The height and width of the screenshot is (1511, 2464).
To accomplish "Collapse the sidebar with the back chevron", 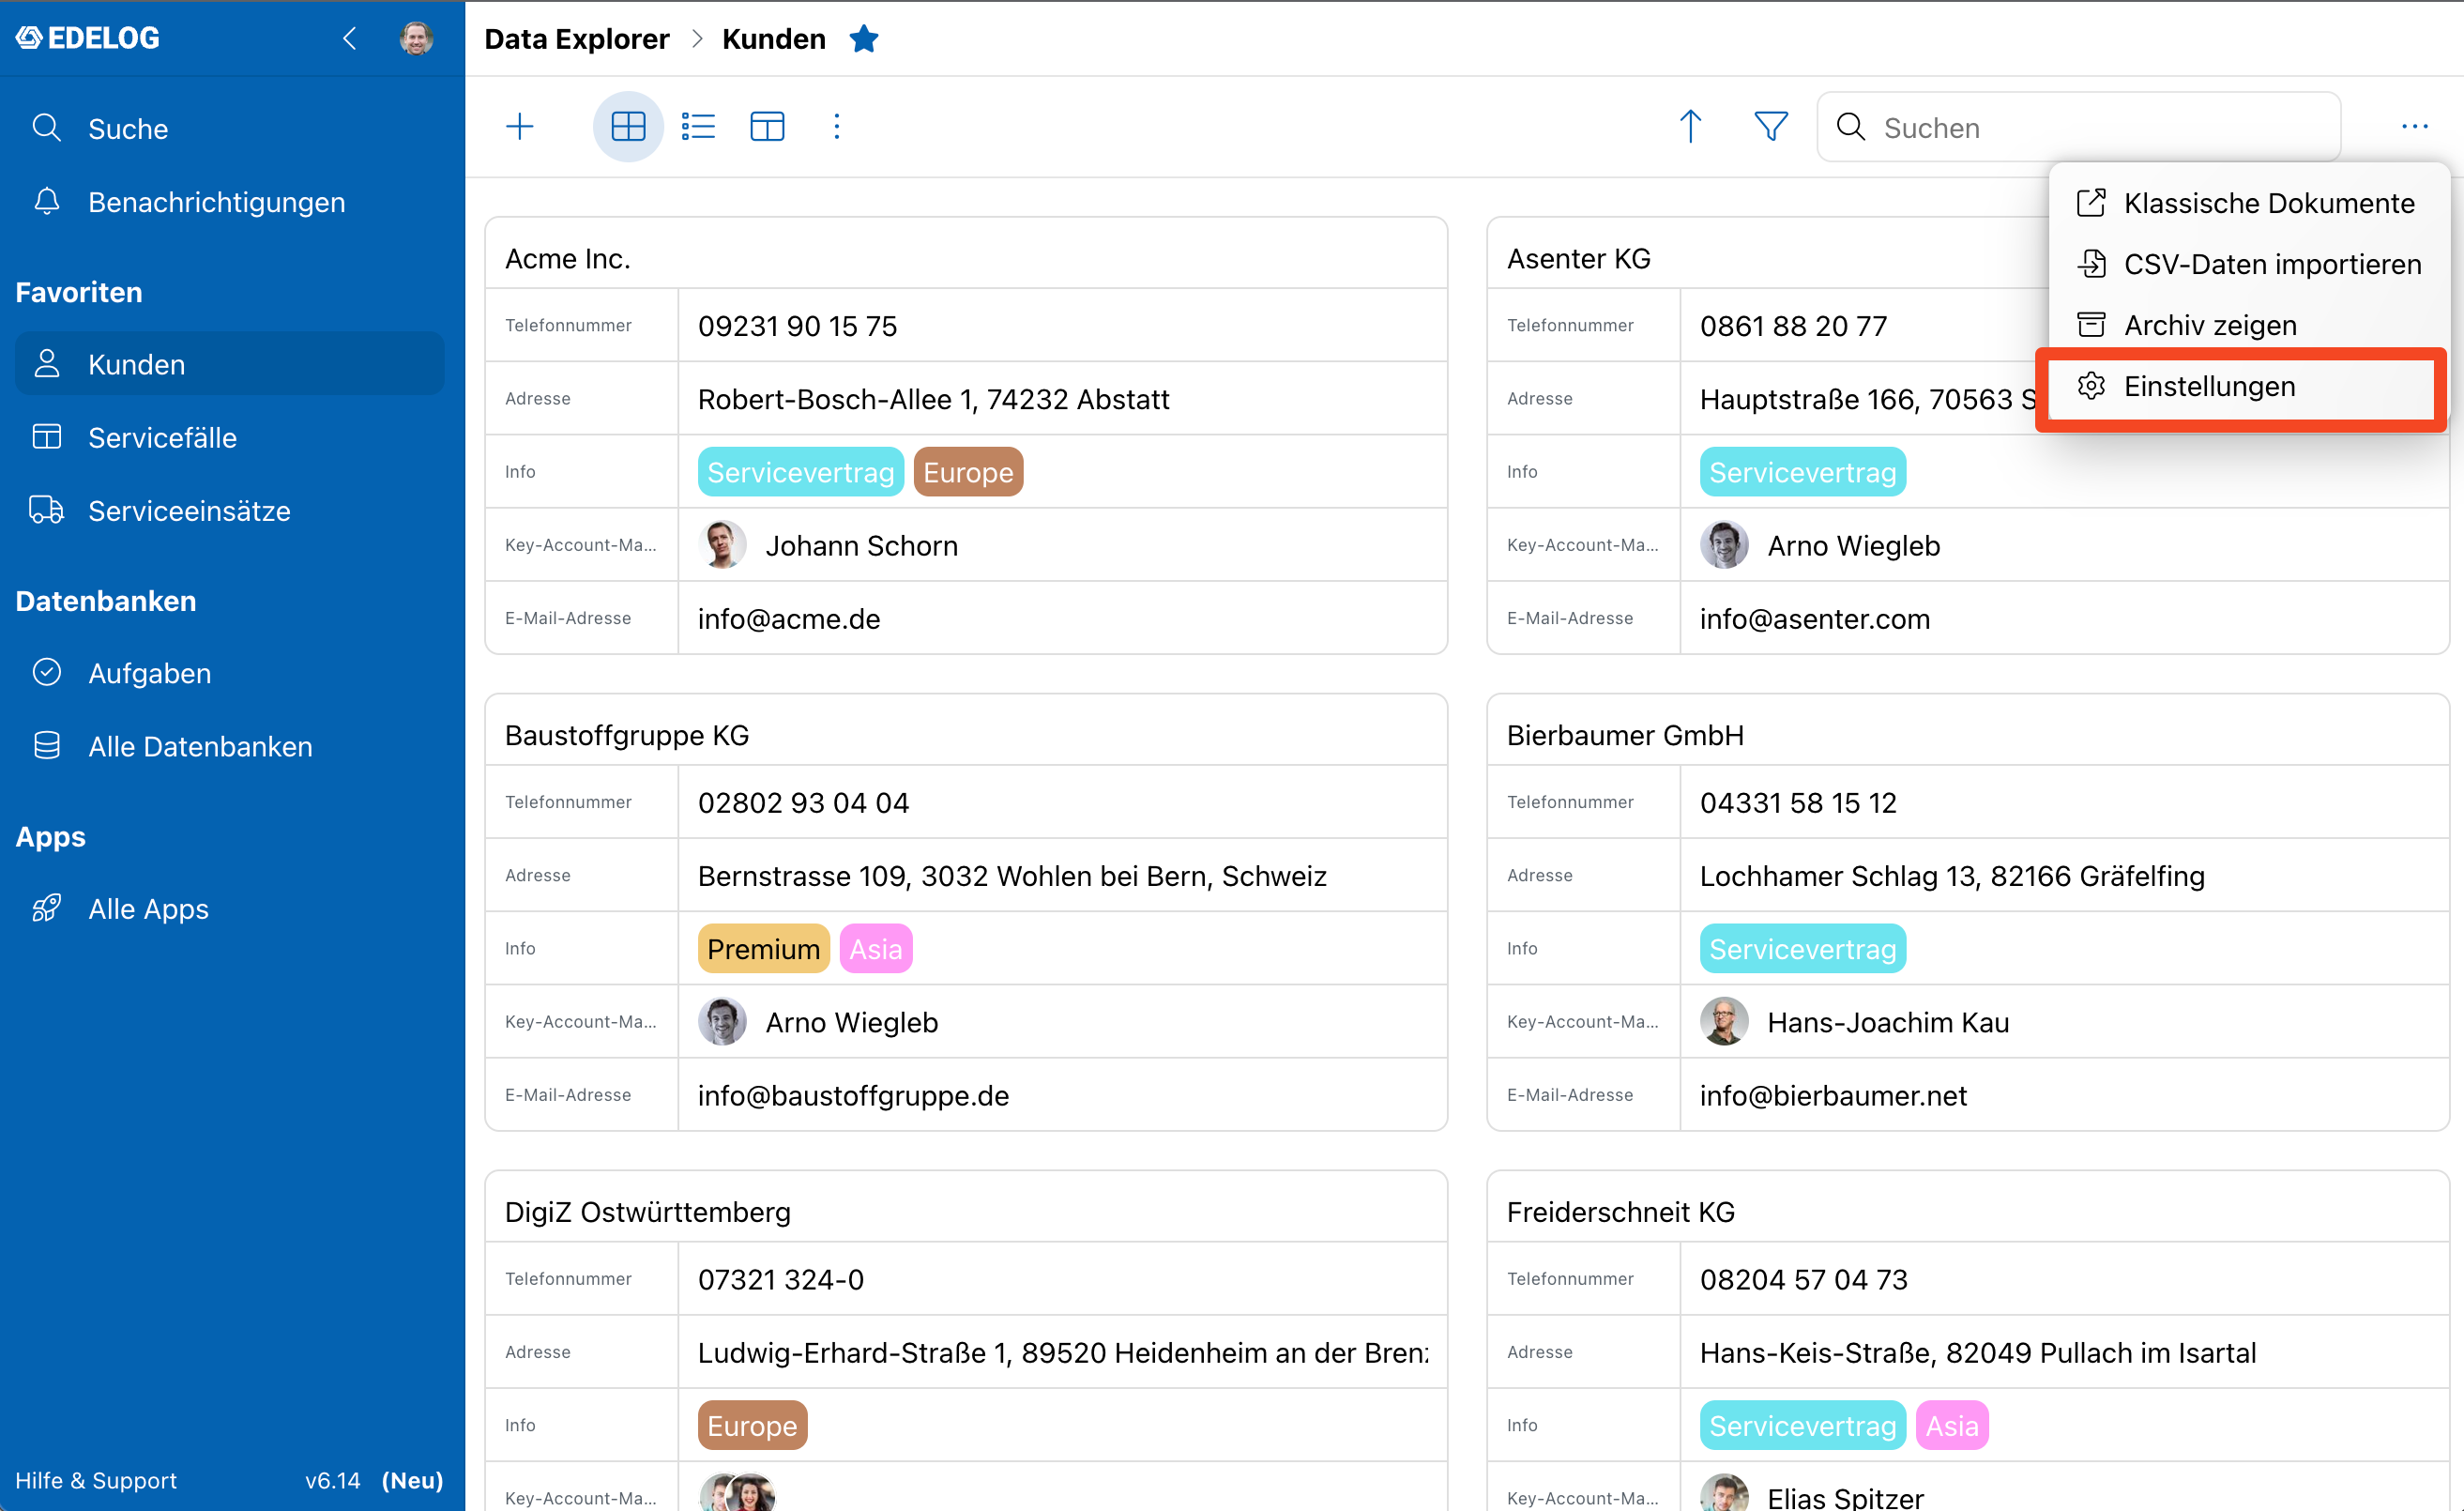I will (x=349, y=38).
